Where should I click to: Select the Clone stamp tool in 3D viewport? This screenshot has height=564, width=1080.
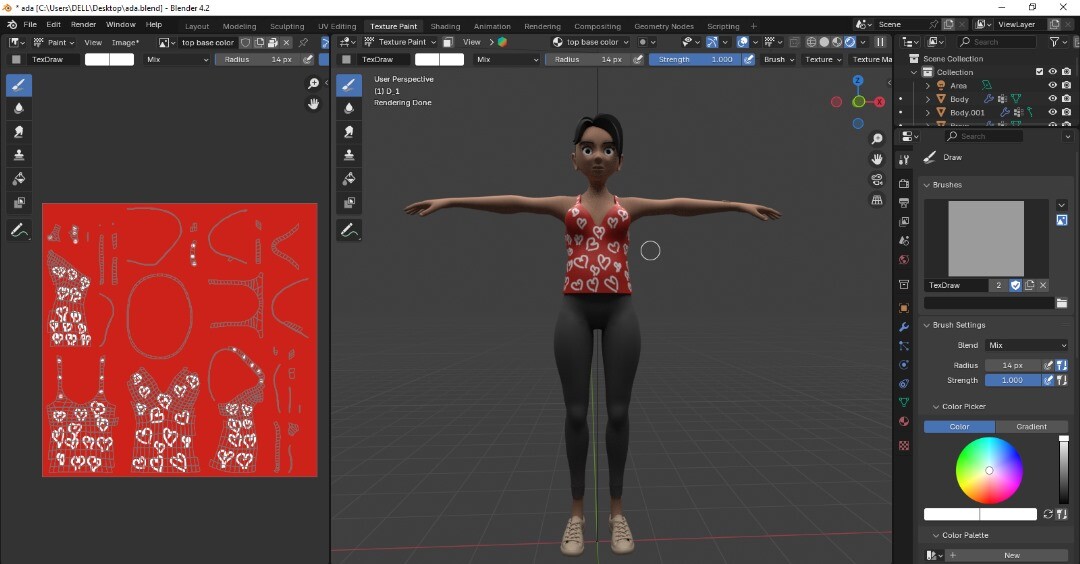[349, 155]
